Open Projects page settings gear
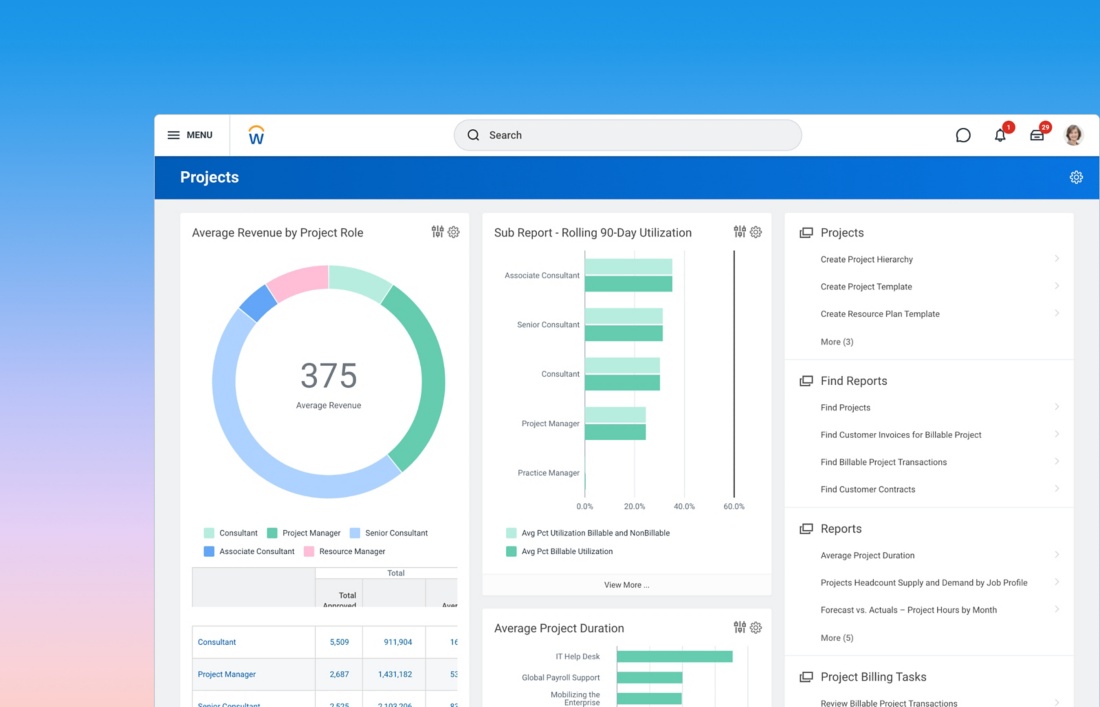Viewport: 1100px width, 707px height. tap(1076, 177)
